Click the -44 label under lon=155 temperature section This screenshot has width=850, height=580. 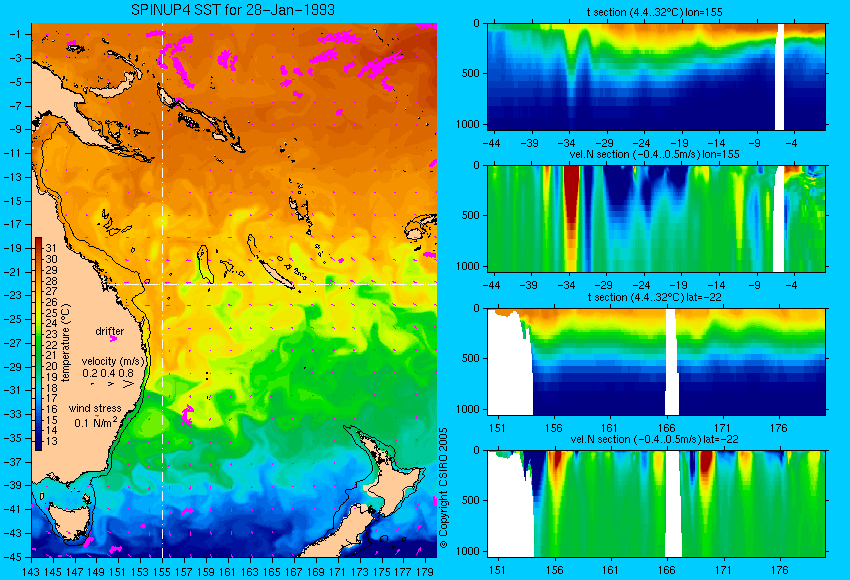[x=491, y=143]
